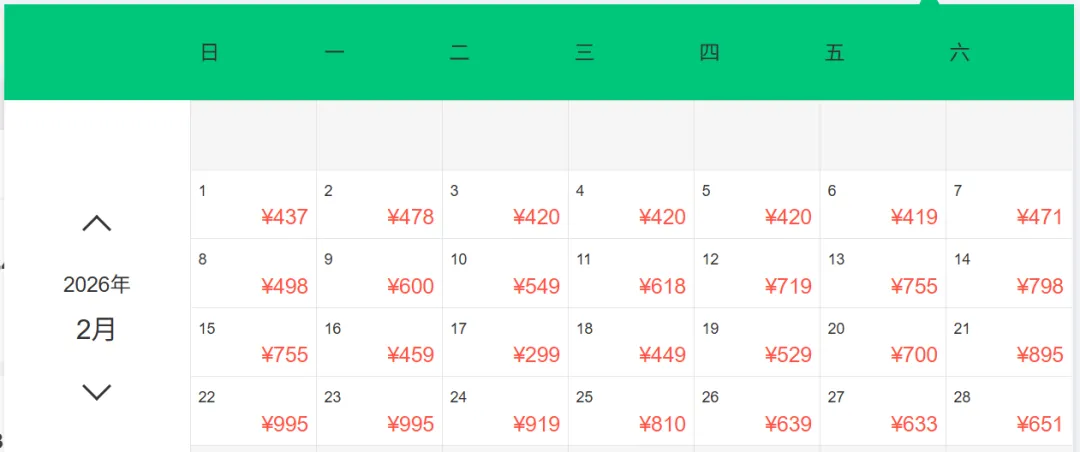The height and width of the screenshot is (452, 1080).
Task: Select February 25 at ¥810
Action: pos(631,412)
